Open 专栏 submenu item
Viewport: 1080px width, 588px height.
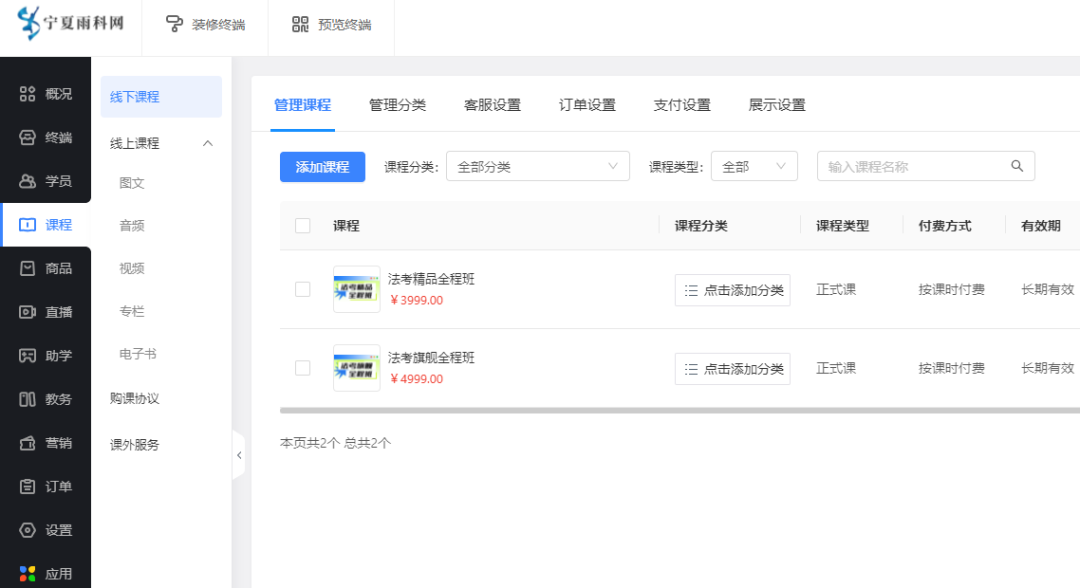pos(132,311)
